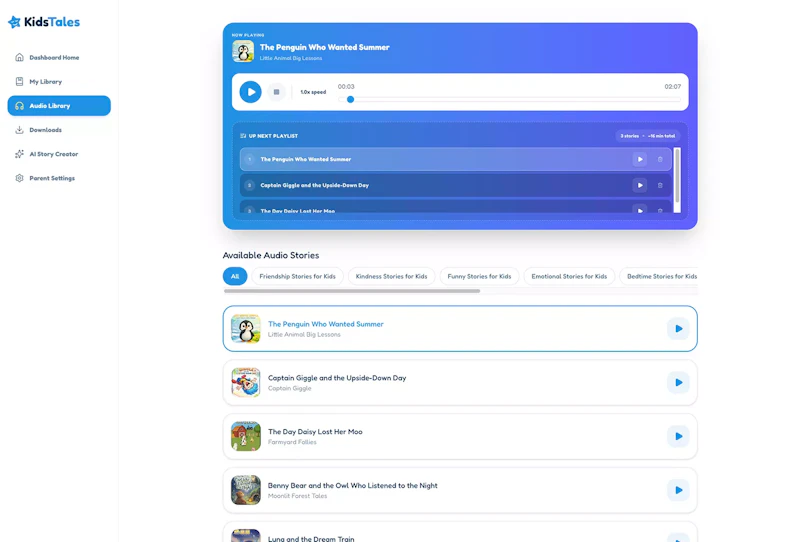Screen dimensions: 800x542
Task: Open The Day Daisy Lost Her Moo title
Action: click(315, 432)
